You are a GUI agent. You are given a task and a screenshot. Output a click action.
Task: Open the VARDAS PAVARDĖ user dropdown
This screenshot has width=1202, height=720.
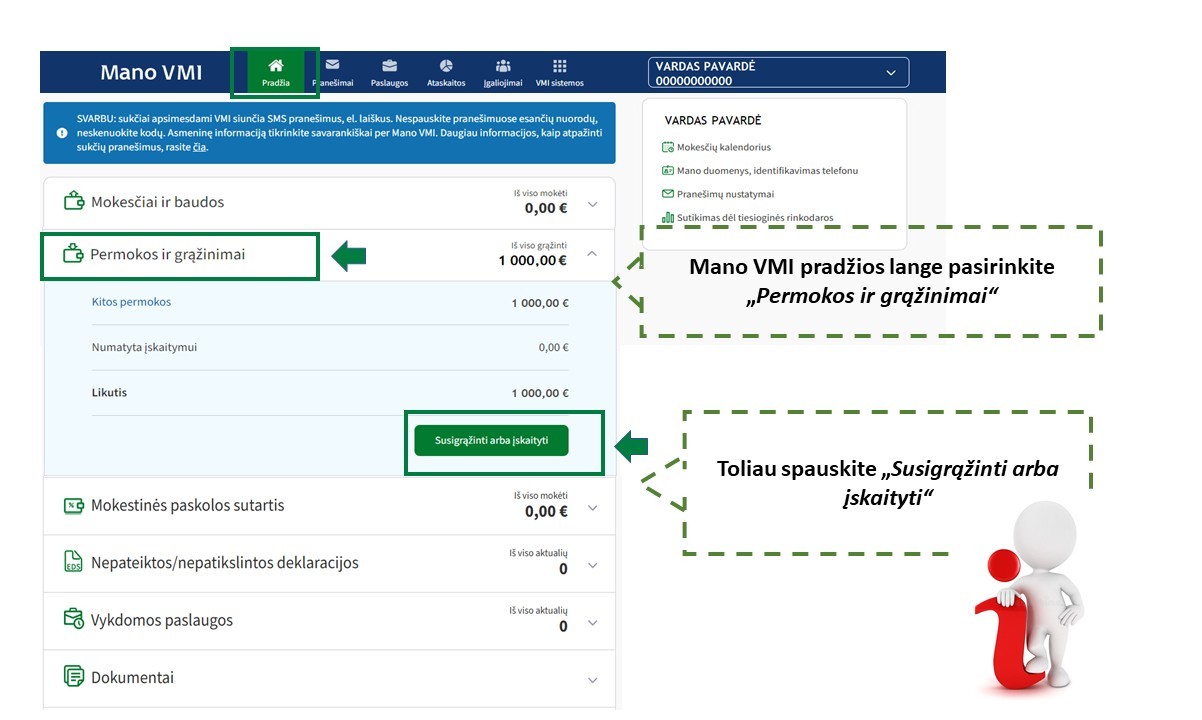coord(890,73)
